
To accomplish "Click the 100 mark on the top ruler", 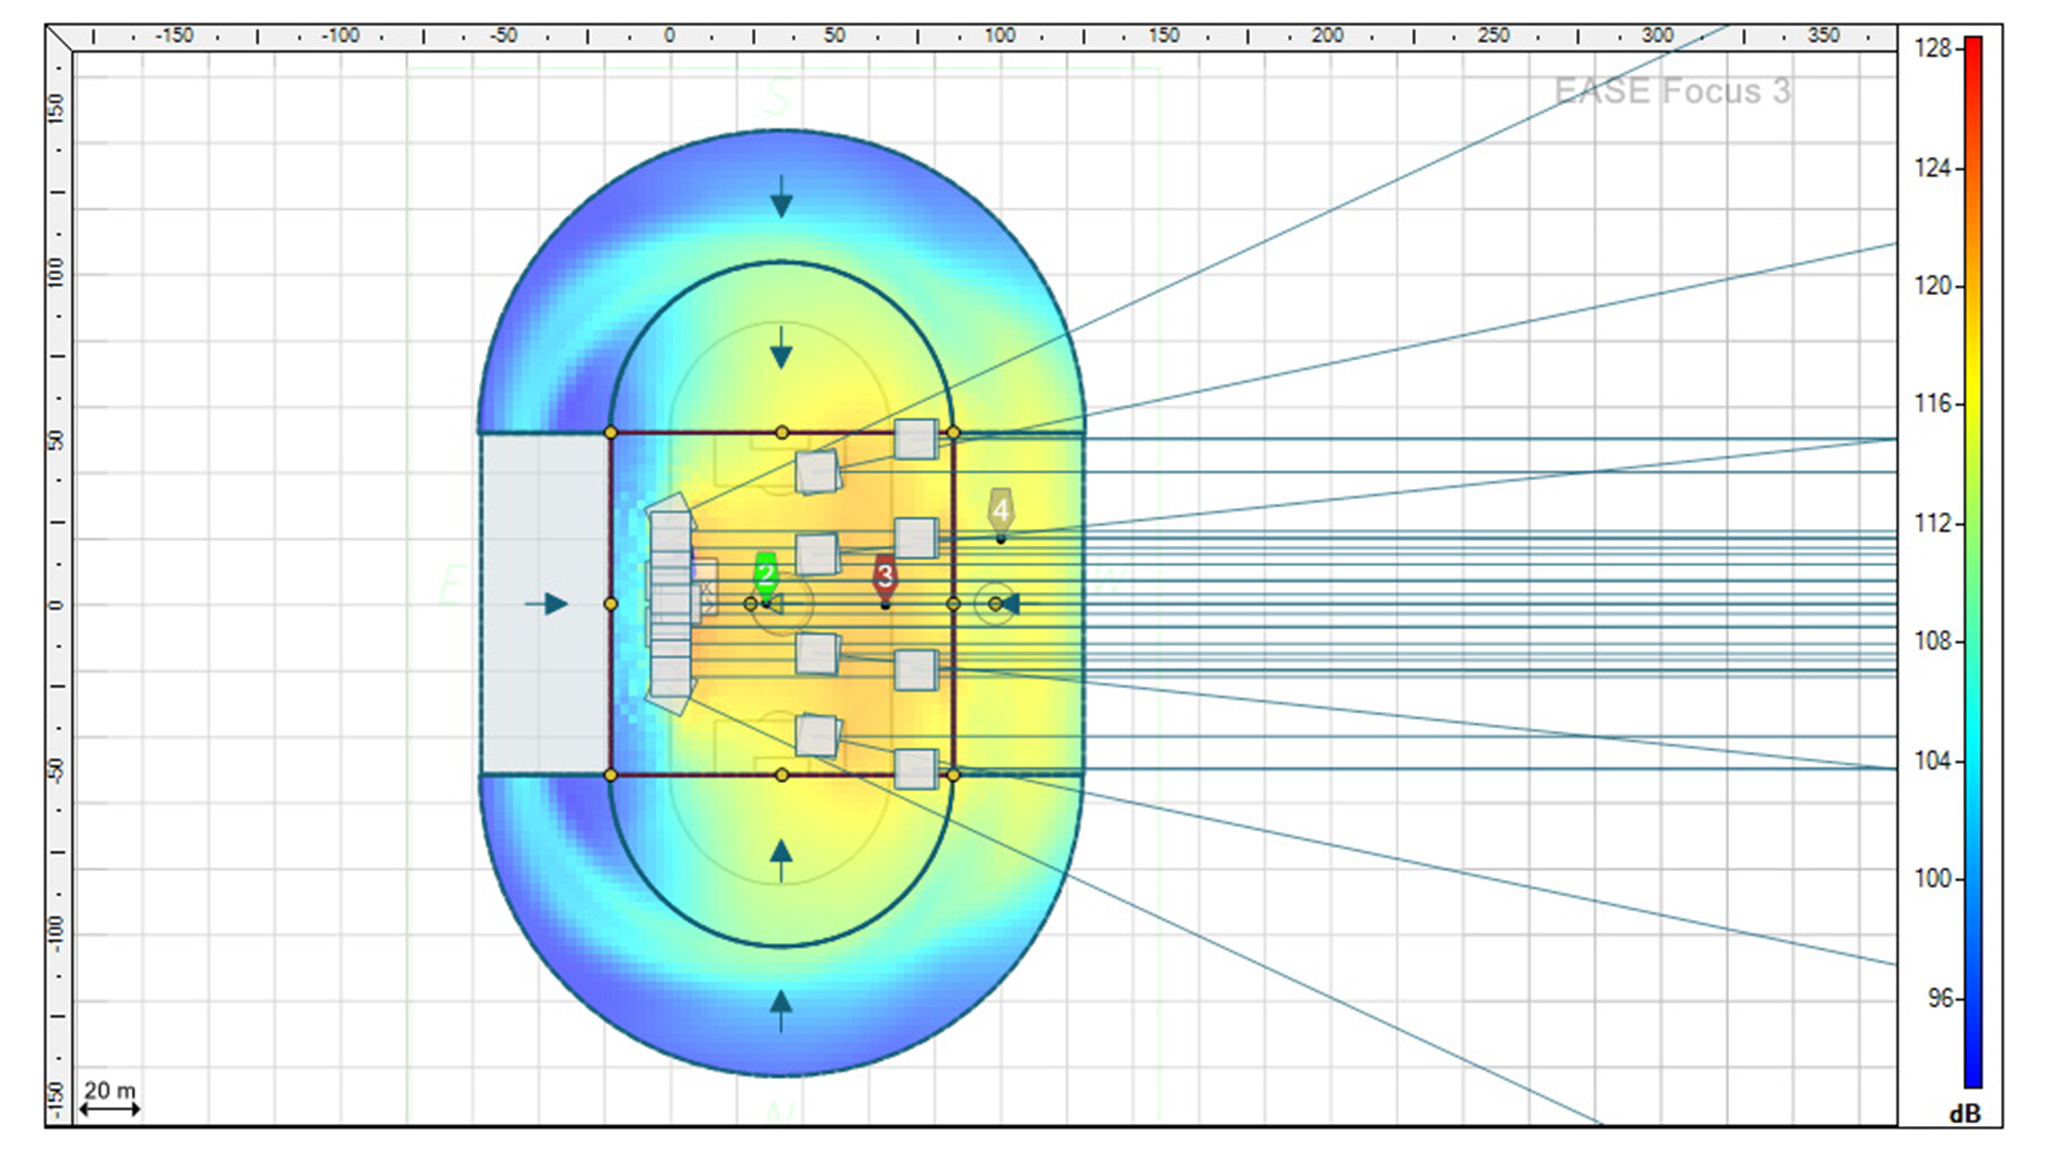I will [1000, 36].
